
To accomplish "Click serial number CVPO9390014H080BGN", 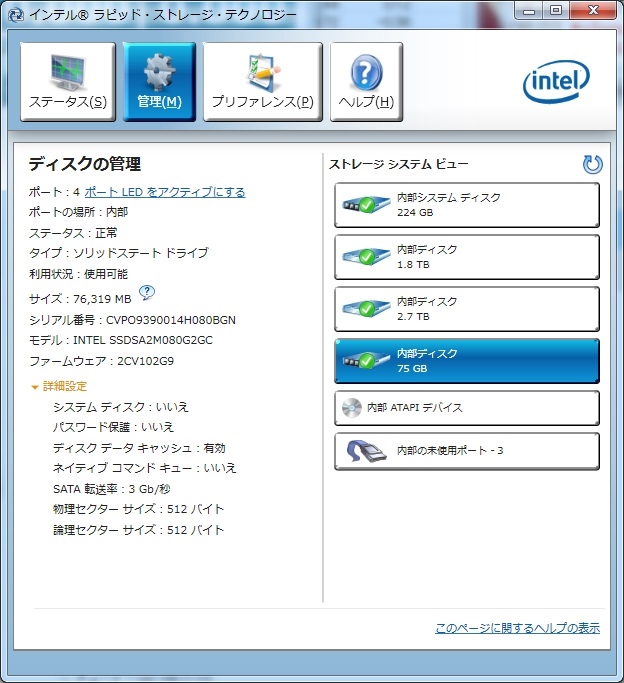I will pos(171,320).
